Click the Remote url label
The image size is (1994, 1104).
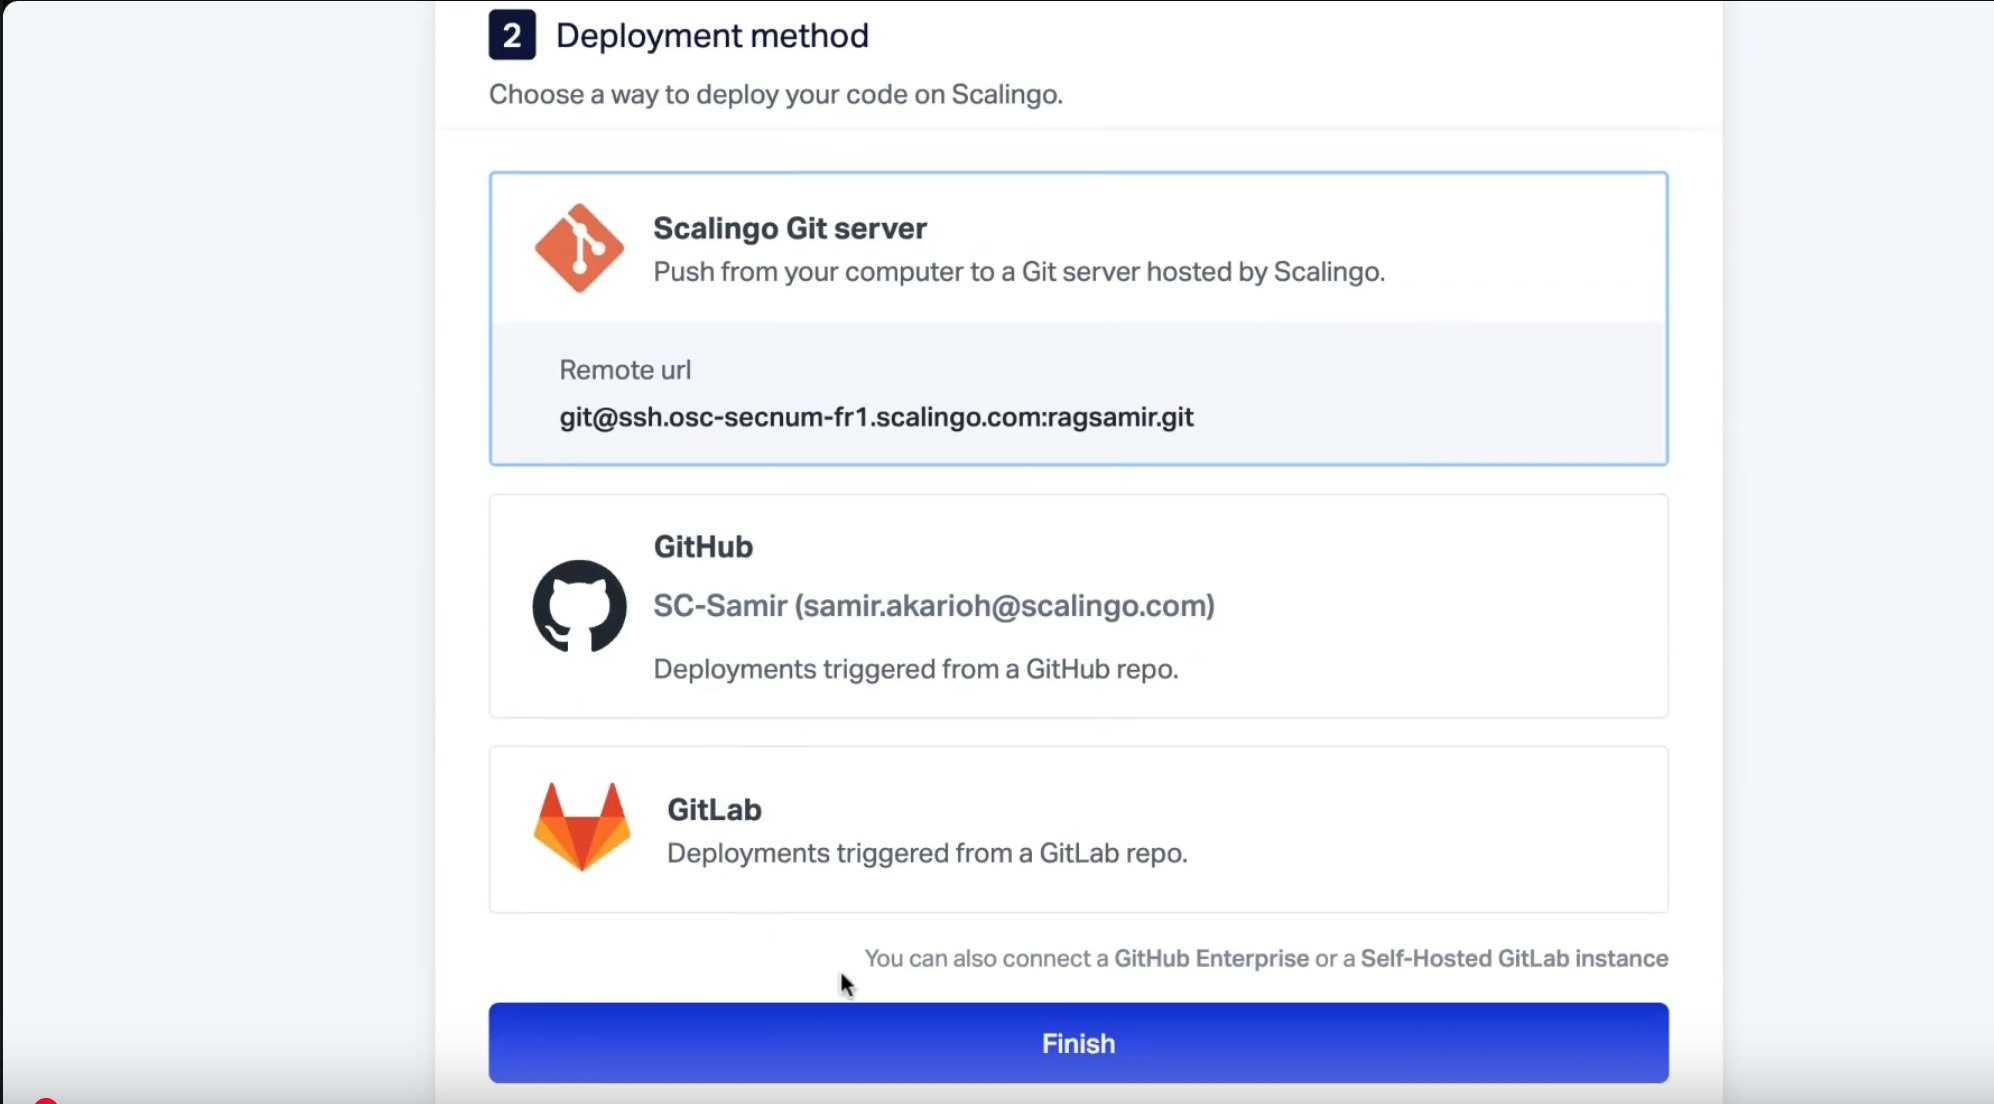[x=625, y=369]
